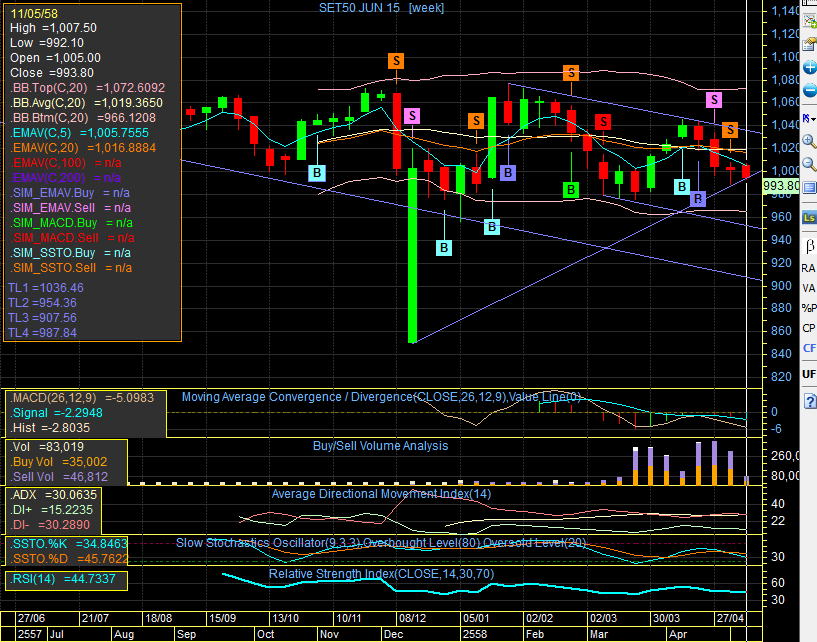Click the .DI+ =15.2235 label
The width and height of the screenshot is (817, 642).
51,510
